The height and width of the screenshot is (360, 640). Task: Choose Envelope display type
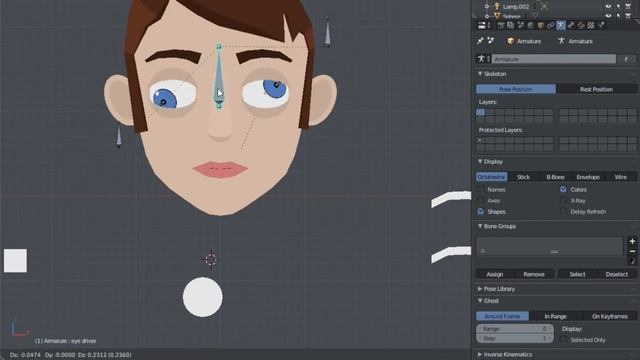coord(588,177)
